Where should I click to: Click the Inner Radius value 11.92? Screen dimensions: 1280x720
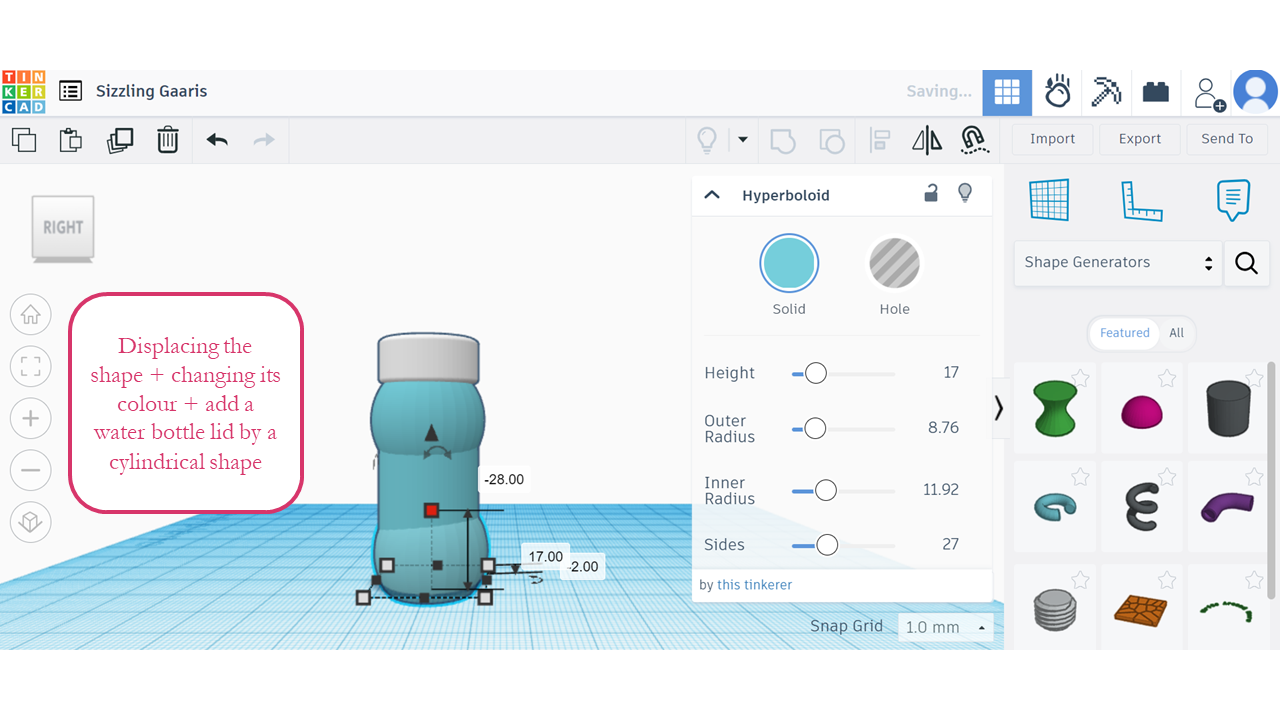click(x=941, y=490)
